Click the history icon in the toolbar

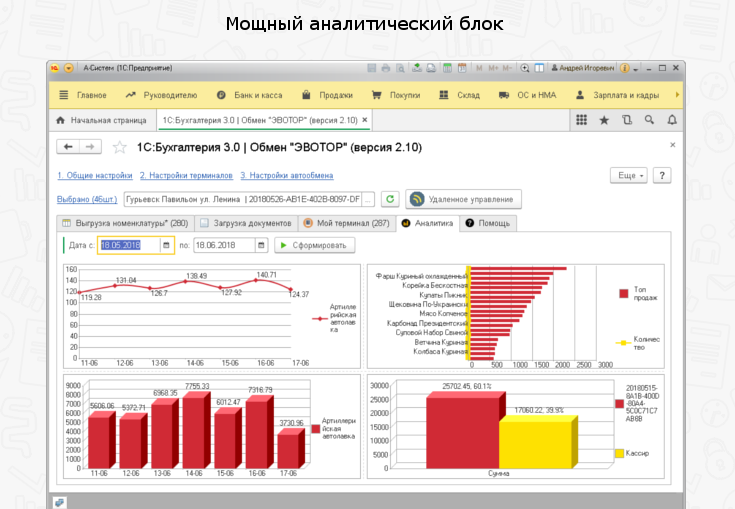[x=627, y=120]
